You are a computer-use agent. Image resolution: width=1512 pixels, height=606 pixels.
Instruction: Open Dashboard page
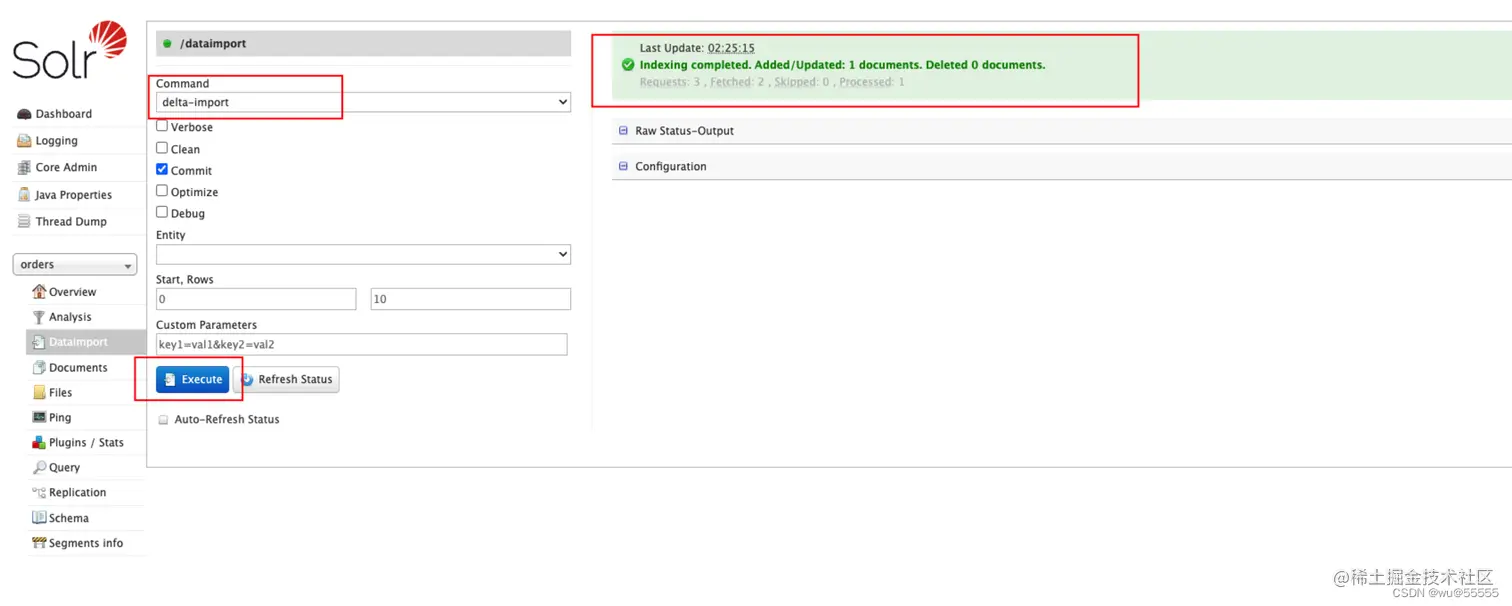point(64,114)
